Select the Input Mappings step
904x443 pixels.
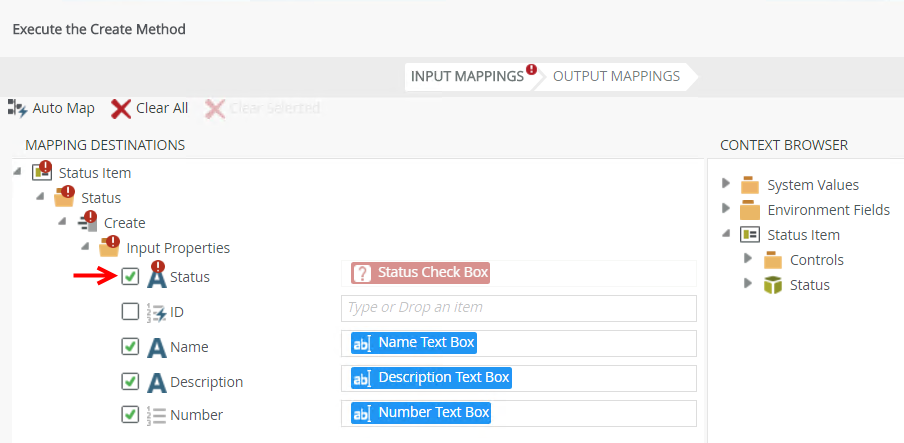[x=467, y=76]
